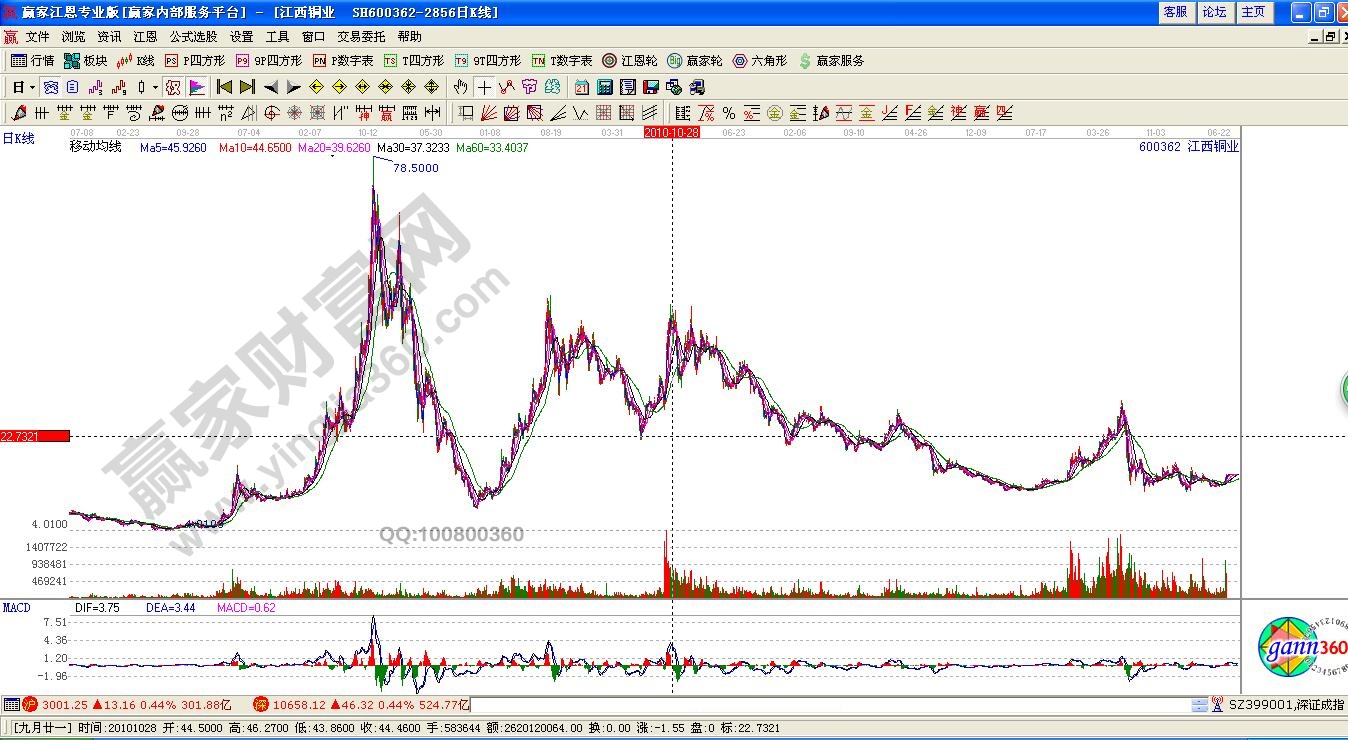Click the 2010-10-28 red date marker
The height and width of the screenshot is (740, 1348).
tap(671, 132)
